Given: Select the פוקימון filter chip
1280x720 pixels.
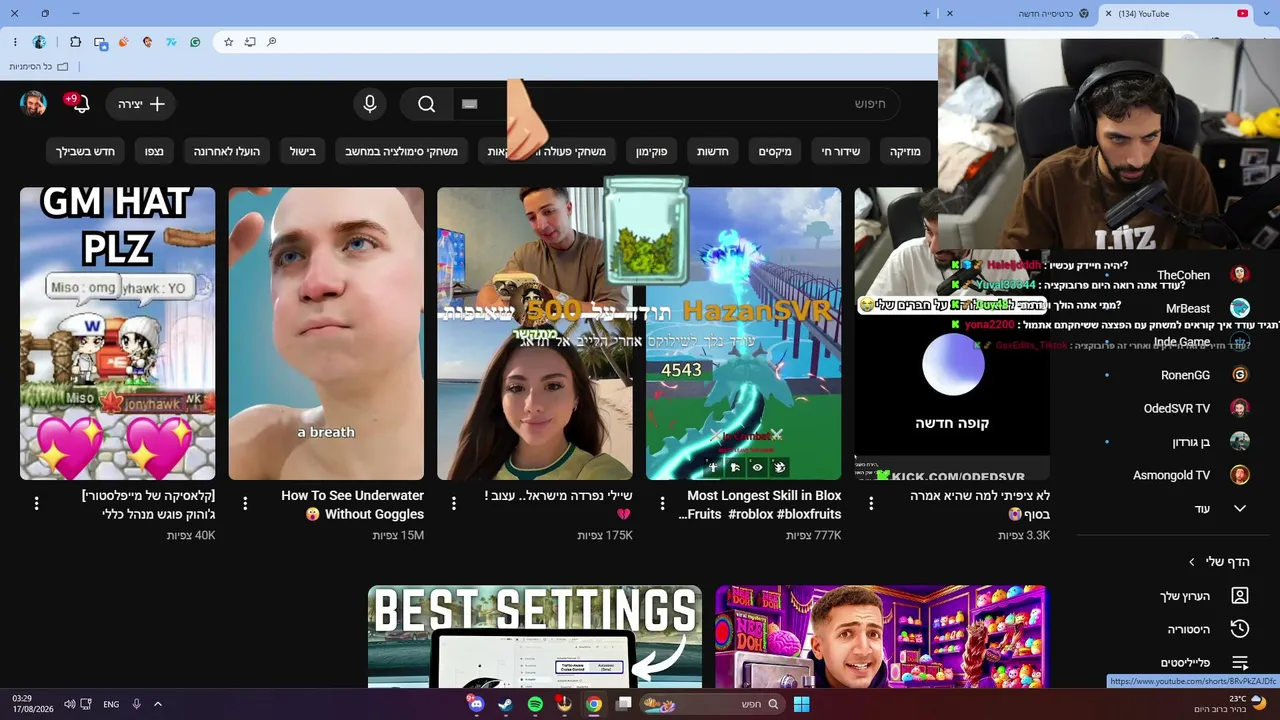Looking at the screenshot, I should click(651, 152).
